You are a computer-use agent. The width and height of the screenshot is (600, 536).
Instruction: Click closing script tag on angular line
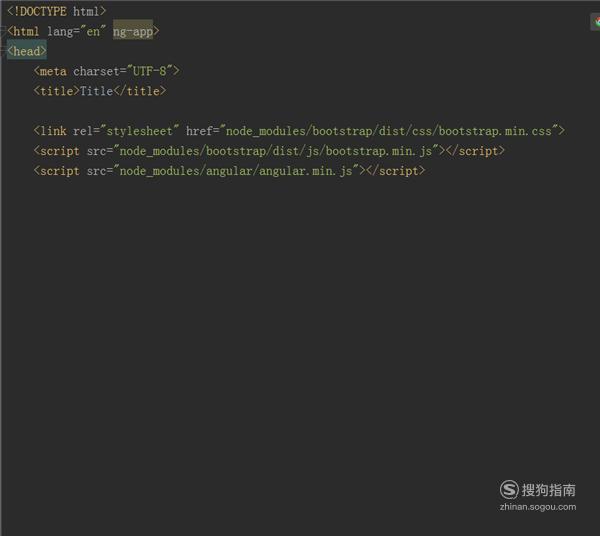395,171
